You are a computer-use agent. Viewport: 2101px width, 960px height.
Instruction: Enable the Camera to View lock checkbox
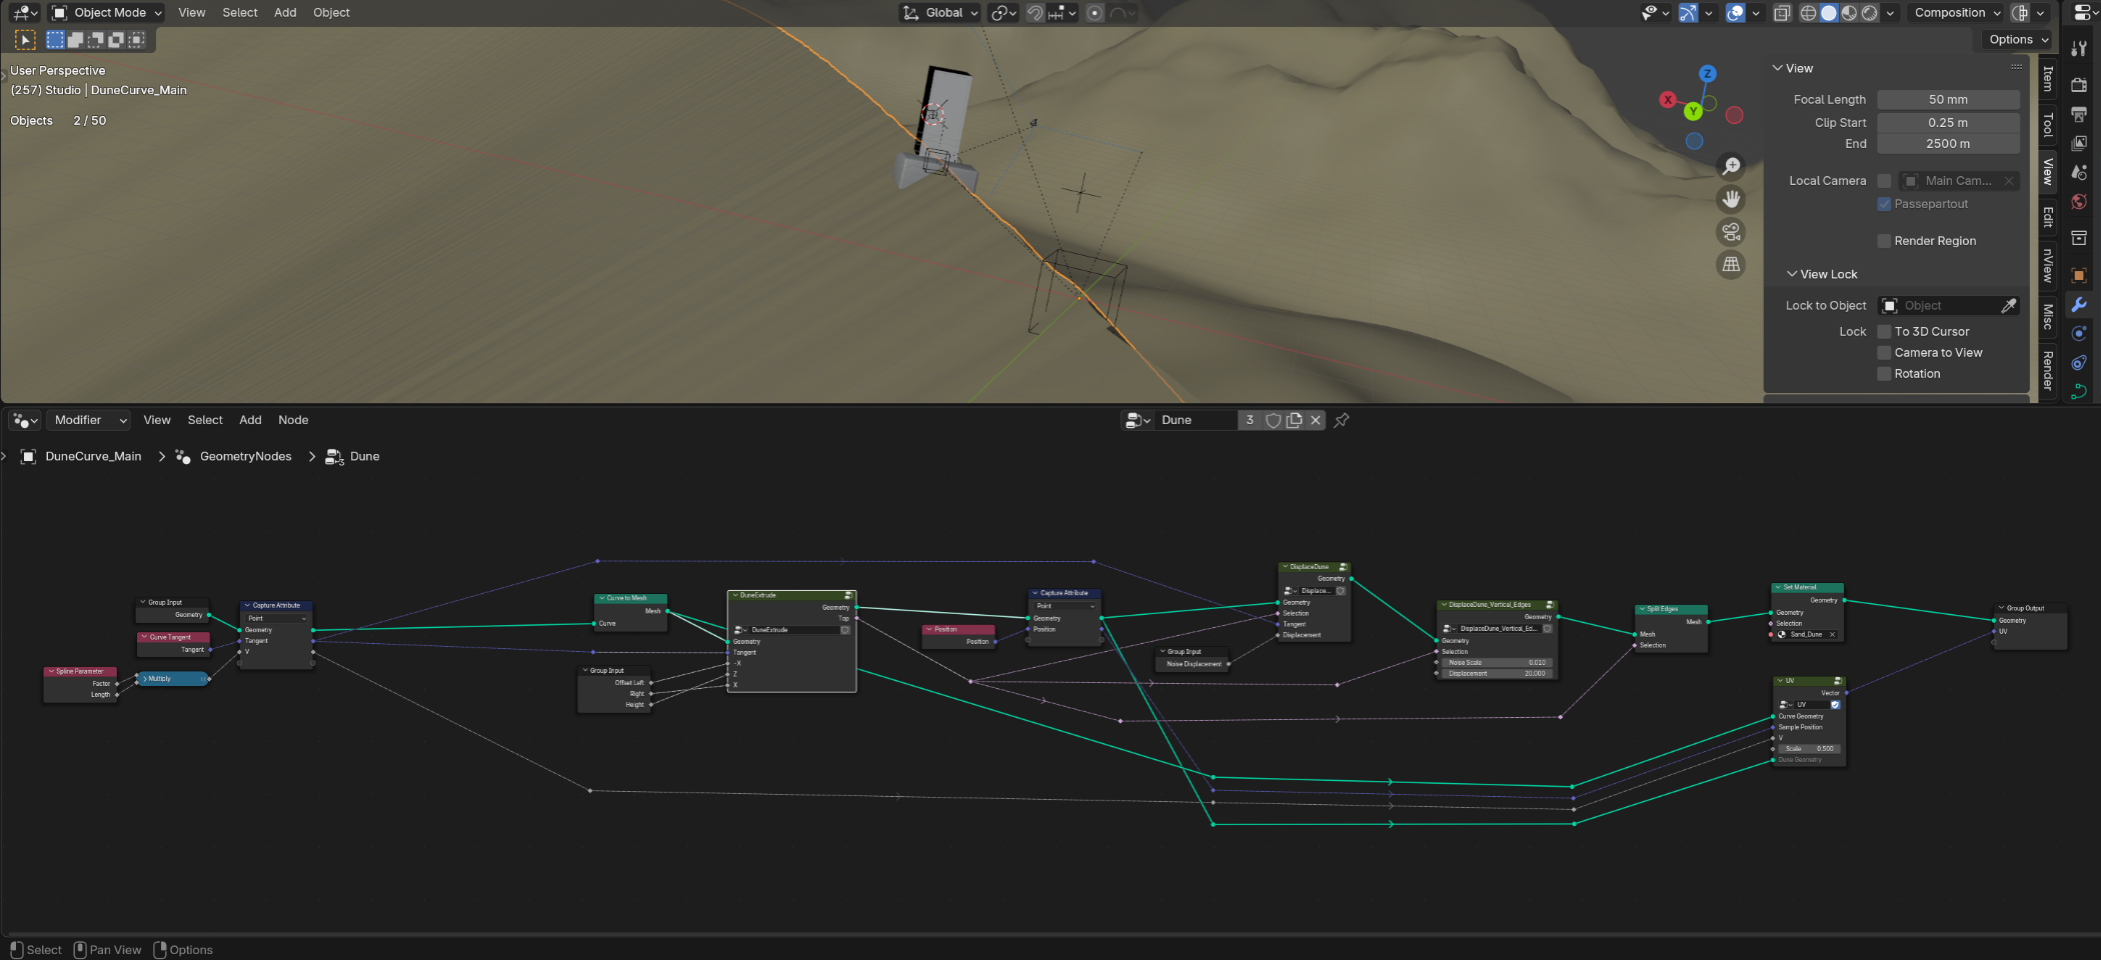pos(1884,352)
